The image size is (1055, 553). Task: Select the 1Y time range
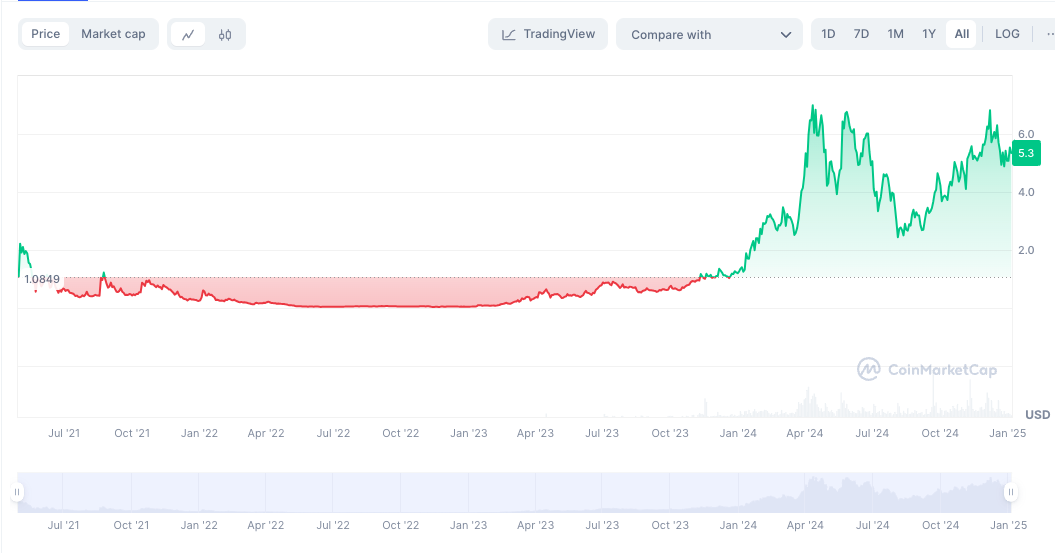click(929, 34)
